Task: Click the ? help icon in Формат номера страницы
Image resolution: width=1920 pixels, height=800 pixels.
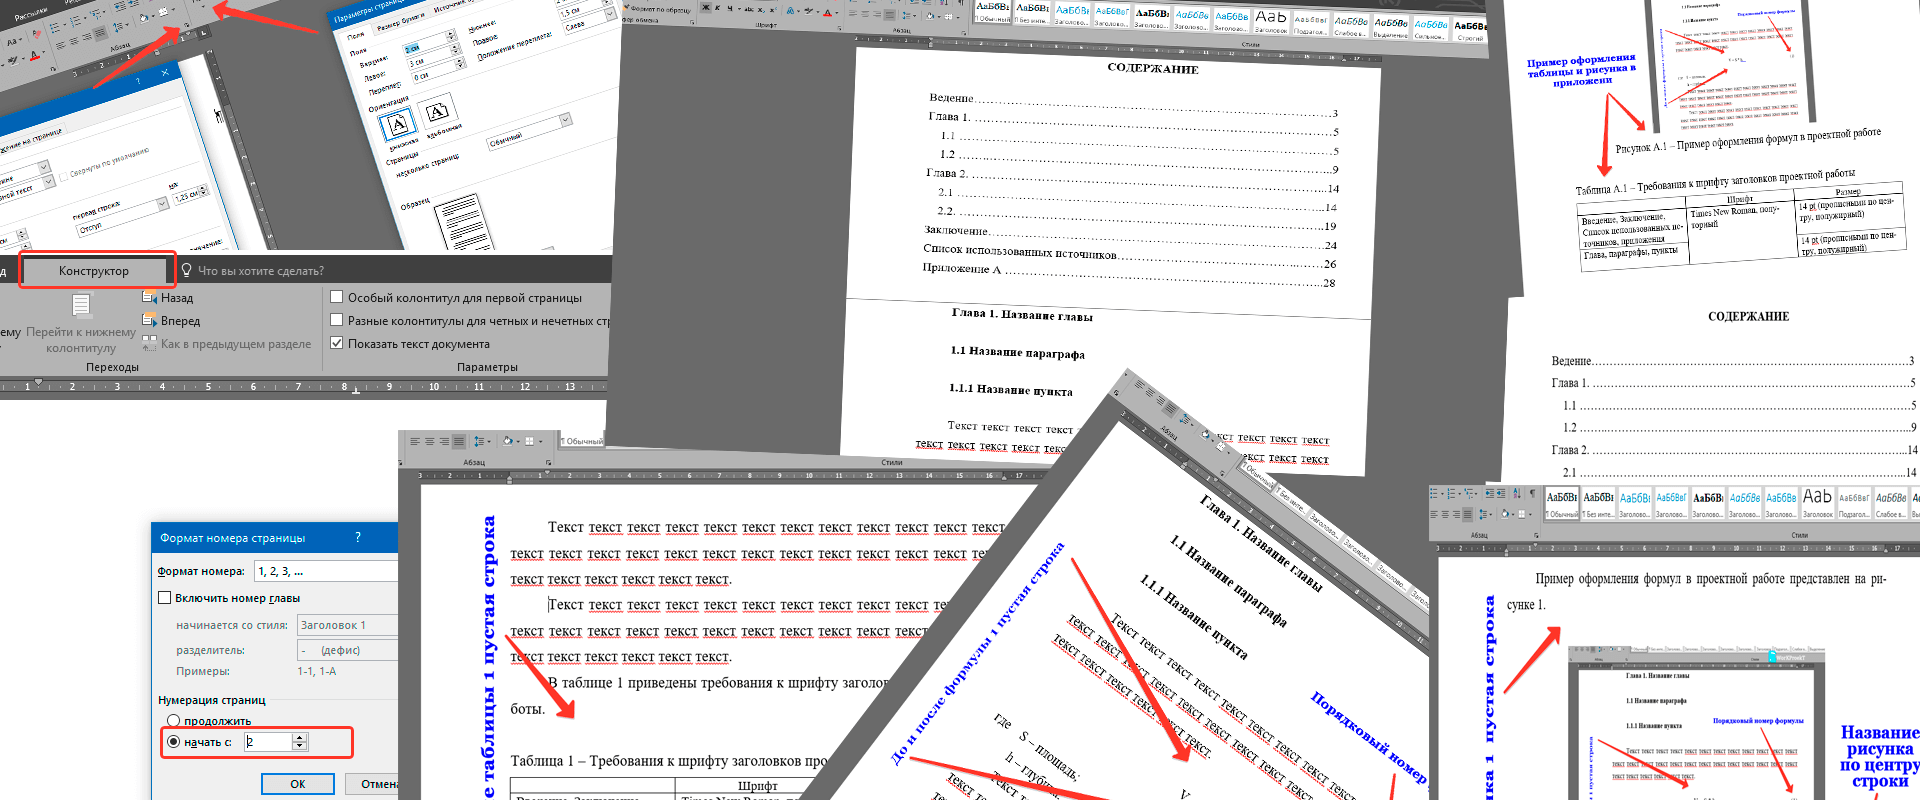Action: 358,538
